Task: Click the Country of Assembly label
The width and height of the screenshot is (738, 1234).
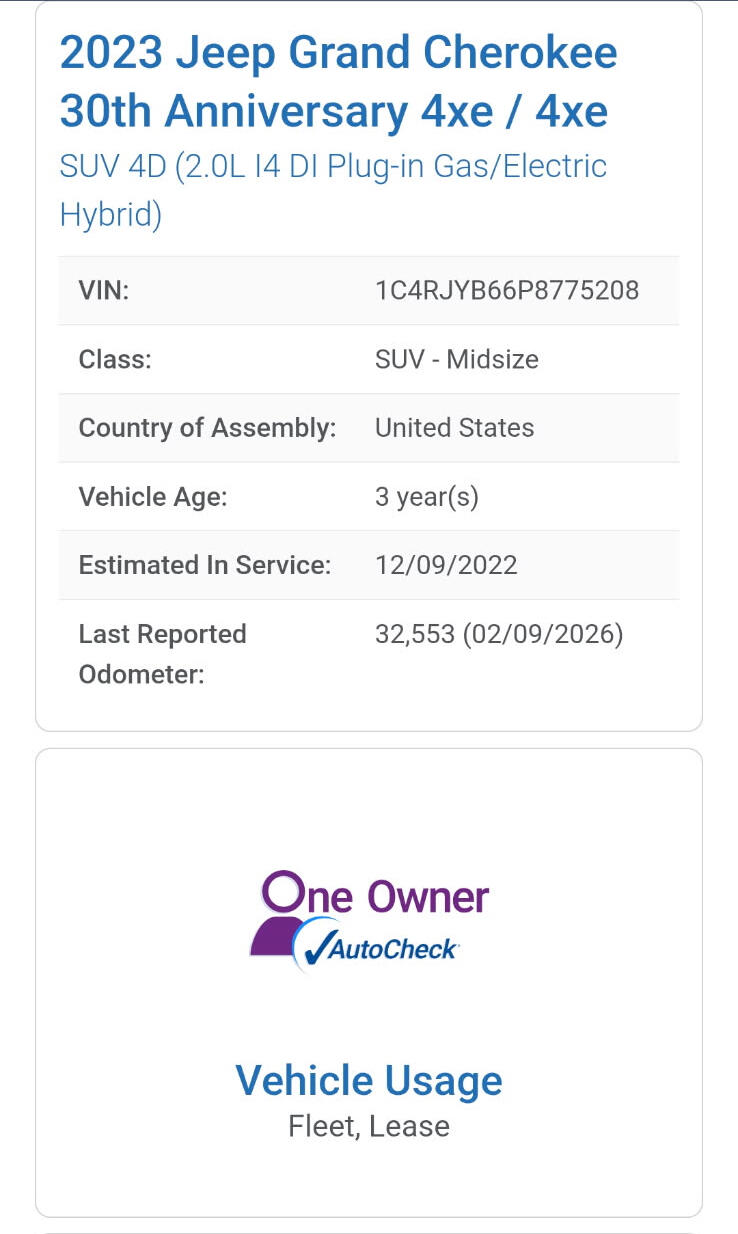Action: 207,428
